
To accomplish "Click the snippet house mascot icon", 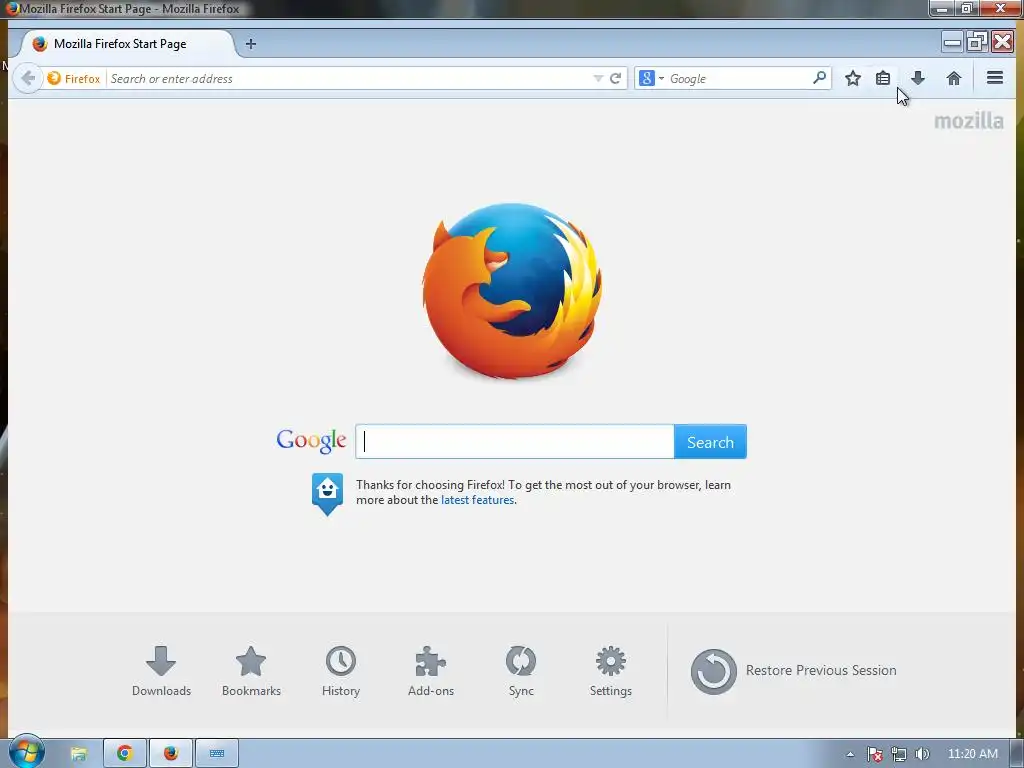I will point(327,494).
